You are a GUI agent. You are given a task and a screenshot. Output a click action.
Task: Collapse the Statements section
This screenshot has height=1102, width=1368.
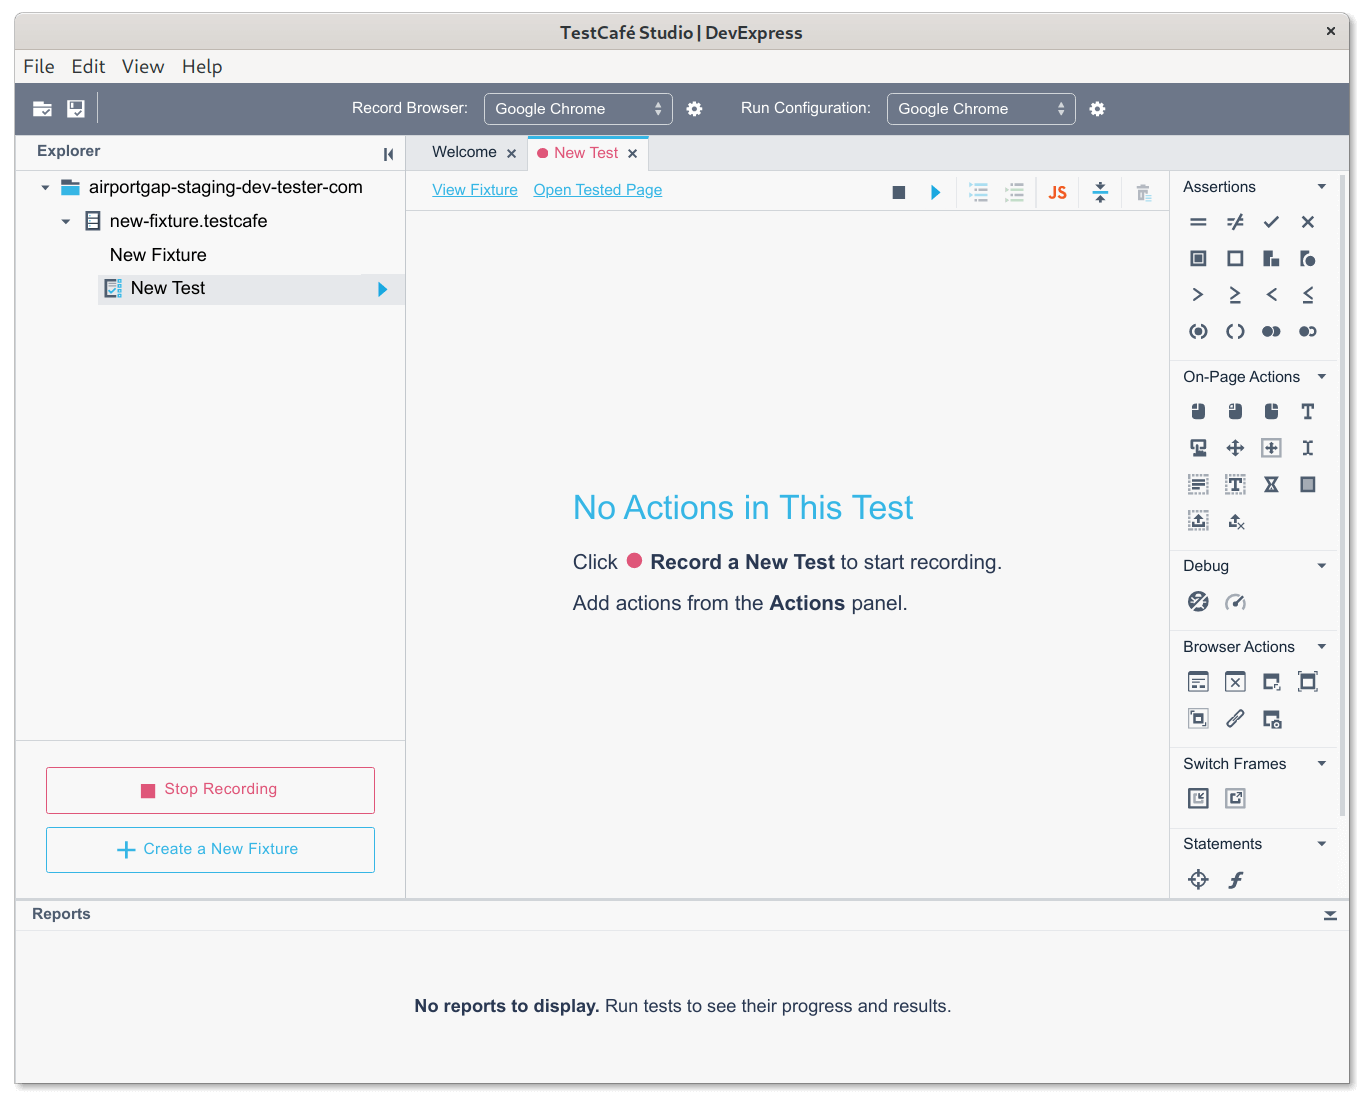coord(1321,844)
